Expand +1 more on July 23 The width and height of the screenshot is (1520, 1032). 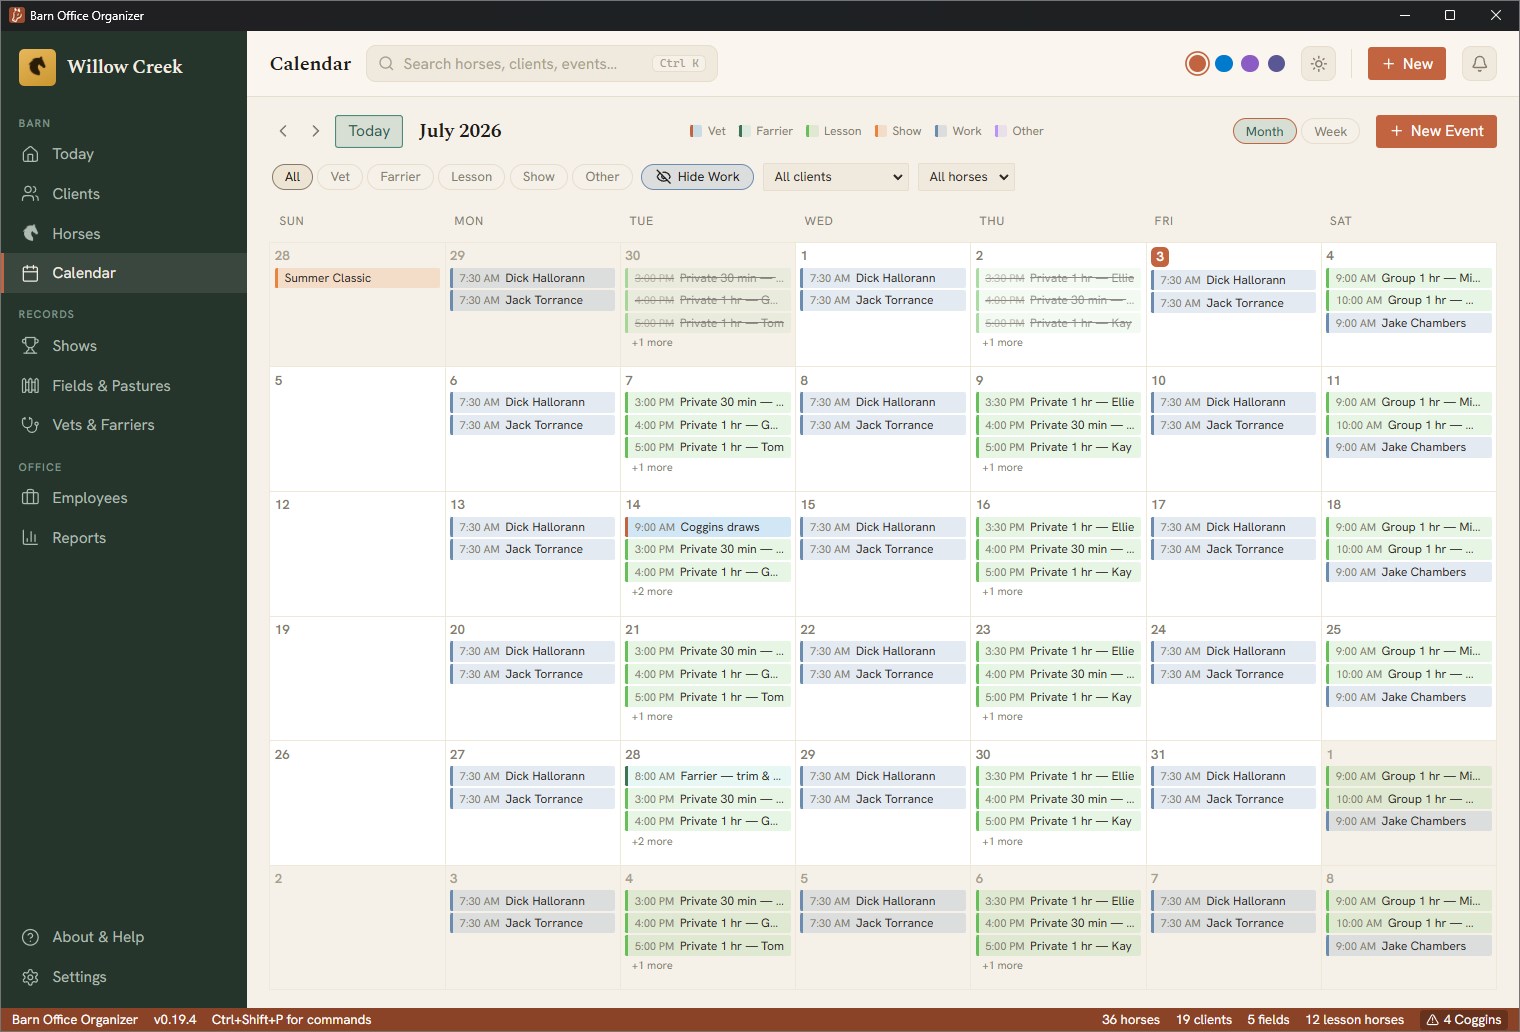[1002, 717]
